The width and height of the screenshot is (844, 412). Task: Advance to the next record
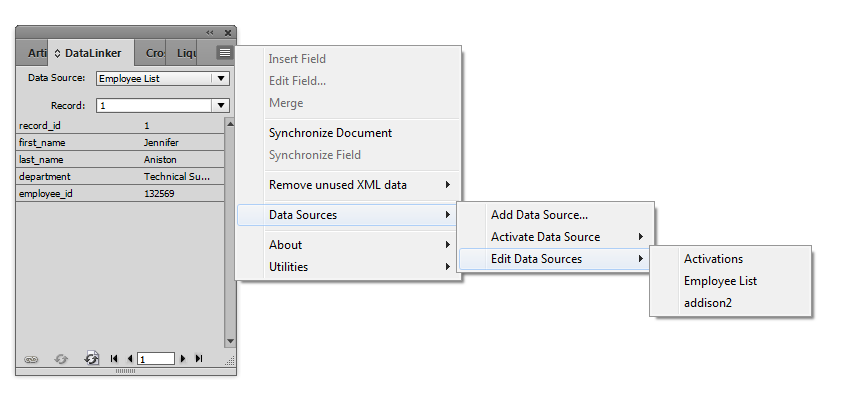click(x=183, y=359)
